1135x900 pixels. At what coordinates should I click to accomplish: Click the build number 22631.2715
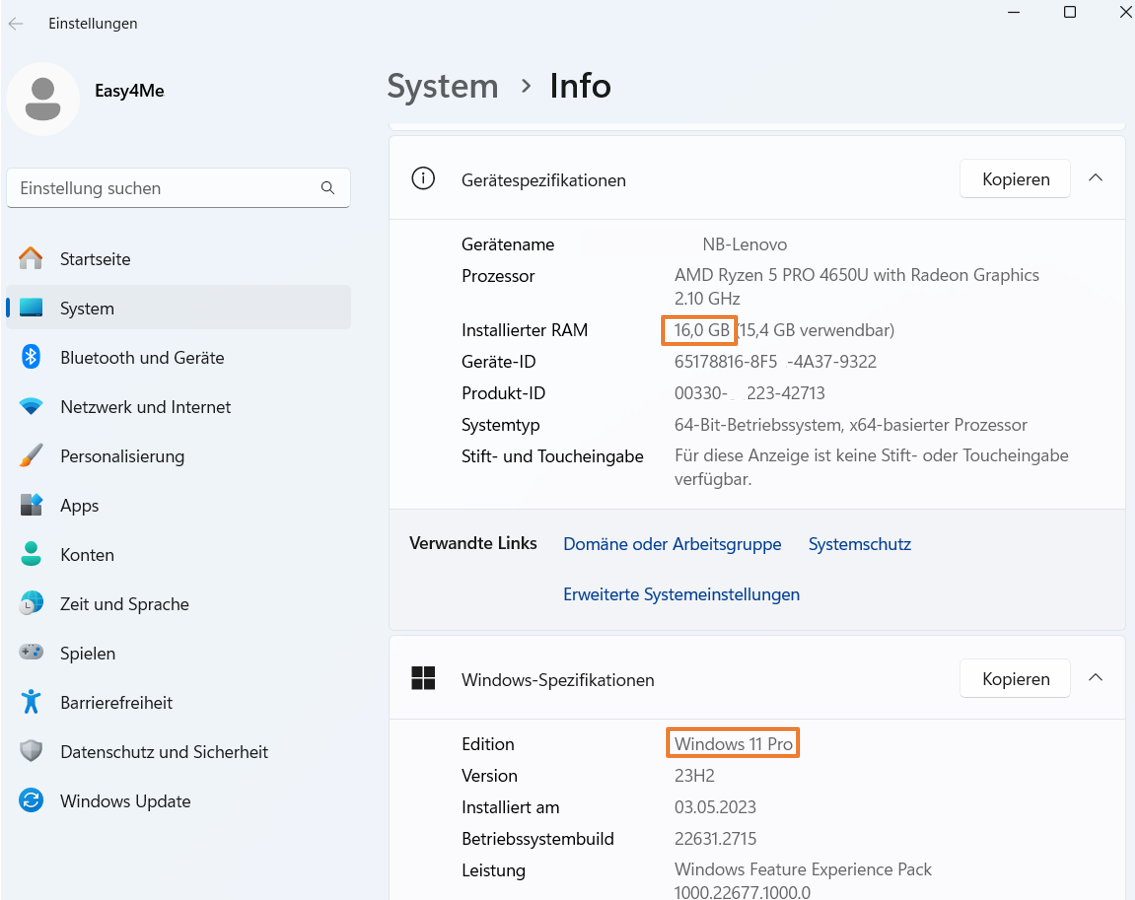[715, 838]
